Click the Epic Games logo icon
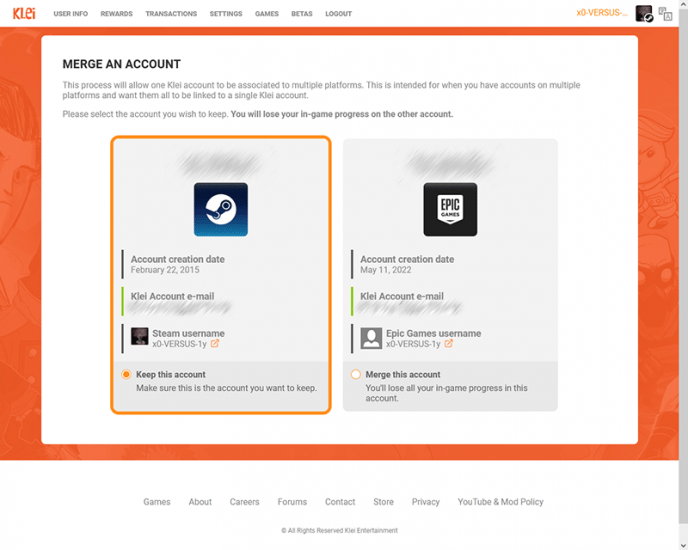The image size is (688, 550). tap(450, 209)
